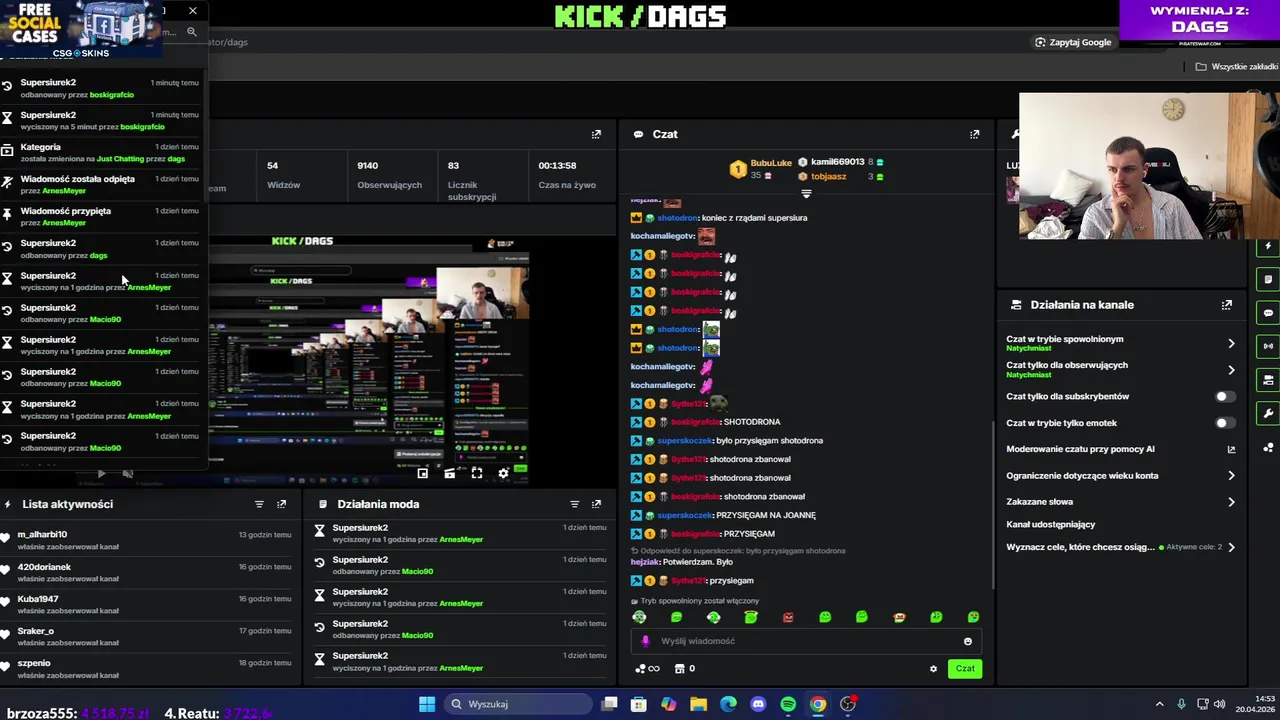The image size is (1280, 720).
Task: Open settings gear on stream preview player
Action: [x=504, y=473]
